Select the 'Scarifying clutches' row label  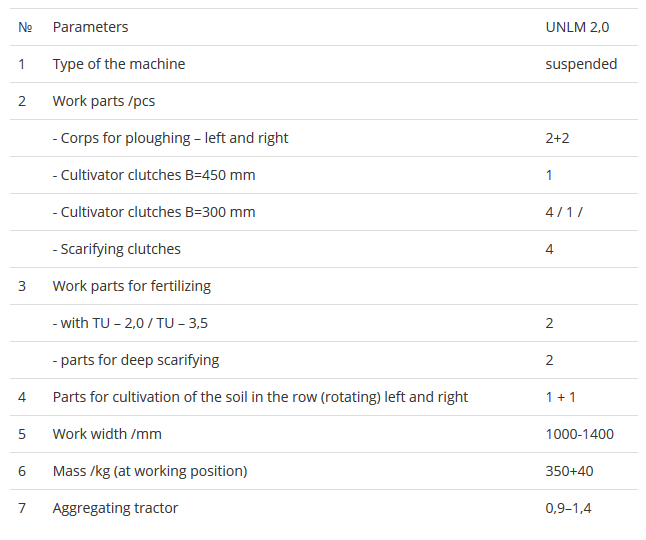pyautogui.click(x=117, y=249)
